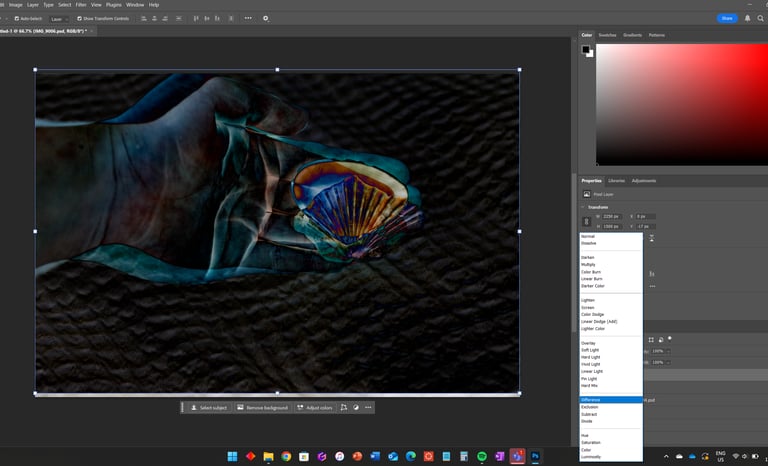768x466 pixels.
Task: Click the width input field in Transform
Action: pos(612,216)
